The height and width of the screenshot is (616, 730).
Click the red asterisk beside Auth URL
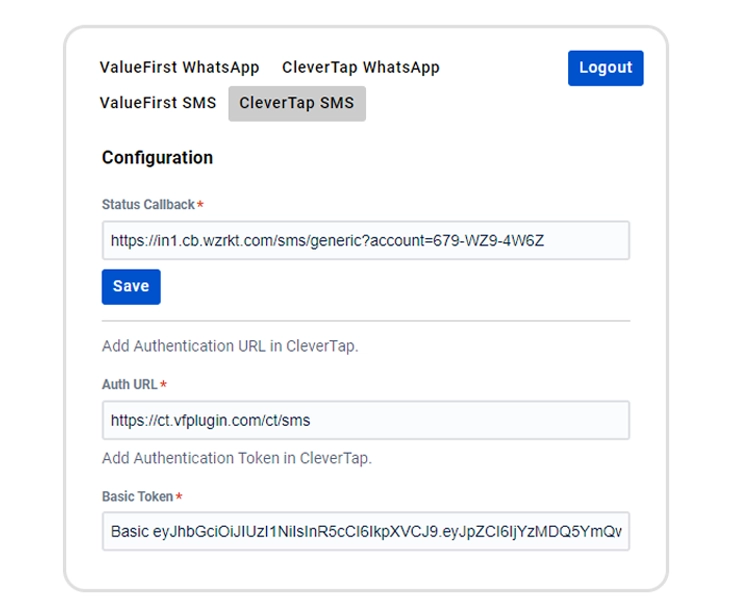[x=163, y=384]
